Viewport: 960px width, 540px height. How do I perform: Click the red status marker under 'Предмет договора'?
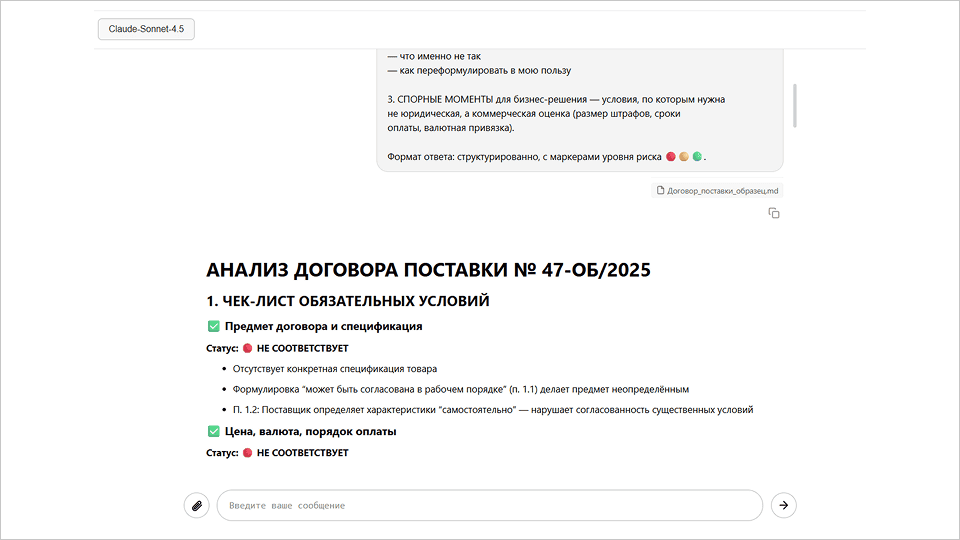(247, 348)
